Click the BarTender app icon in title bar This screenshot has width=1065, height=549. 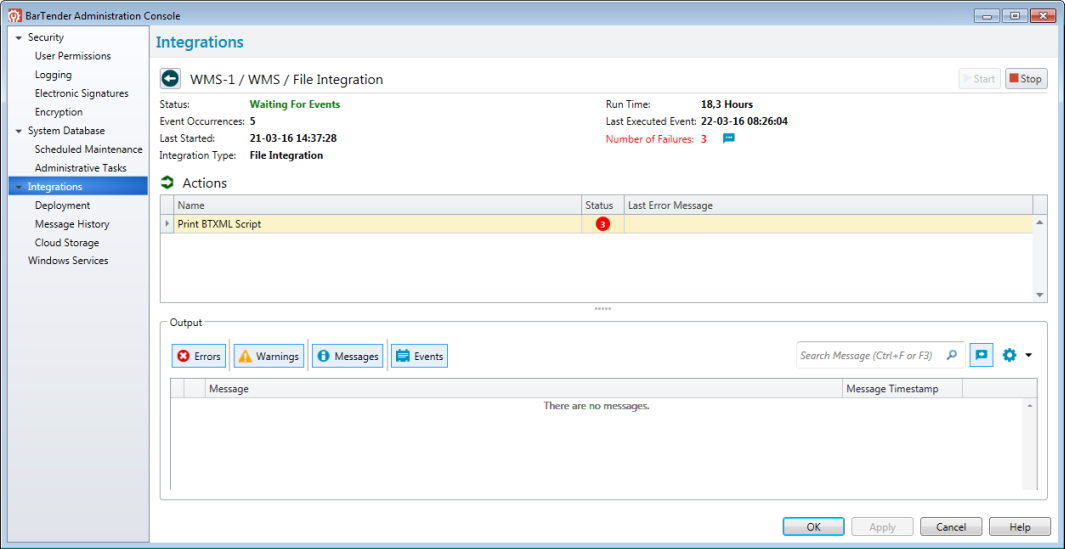(x=14, y=16)
